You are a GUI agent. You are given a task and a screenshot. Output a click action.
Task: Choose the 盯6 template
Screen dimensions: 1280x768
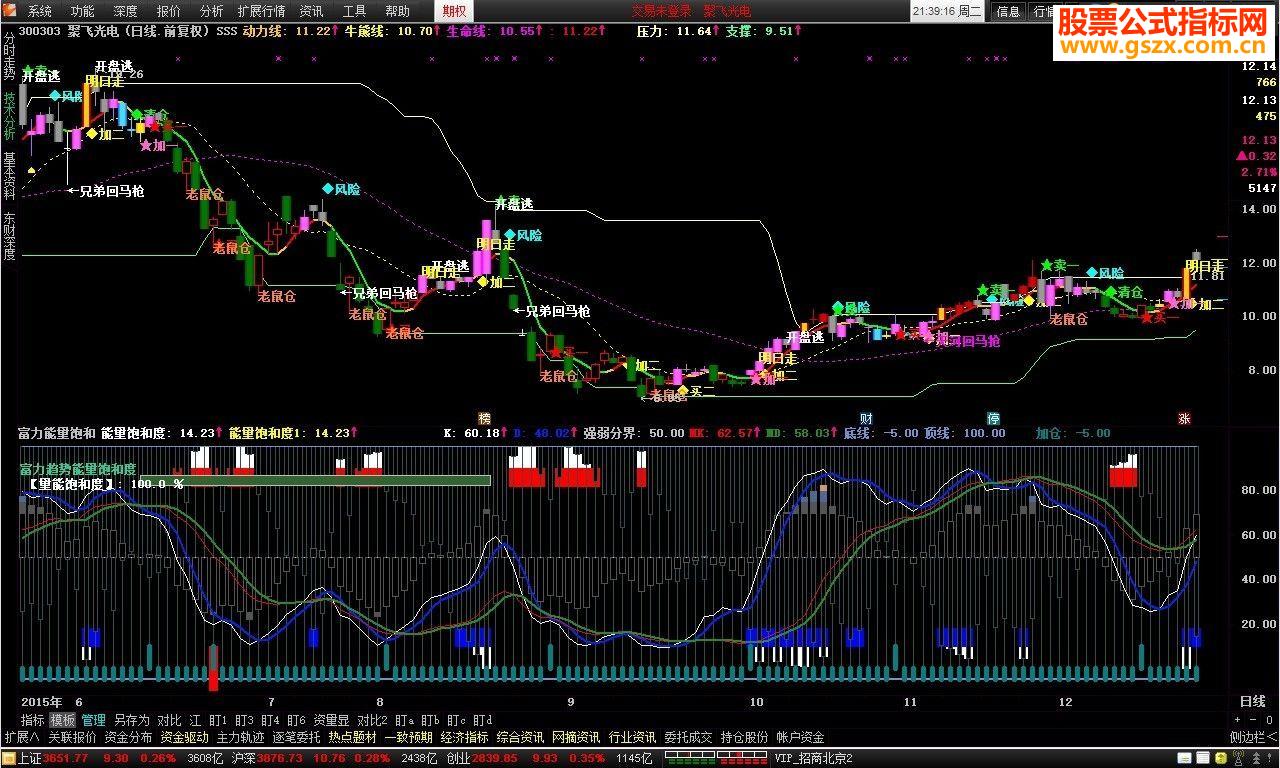click(x=296, y=720)
